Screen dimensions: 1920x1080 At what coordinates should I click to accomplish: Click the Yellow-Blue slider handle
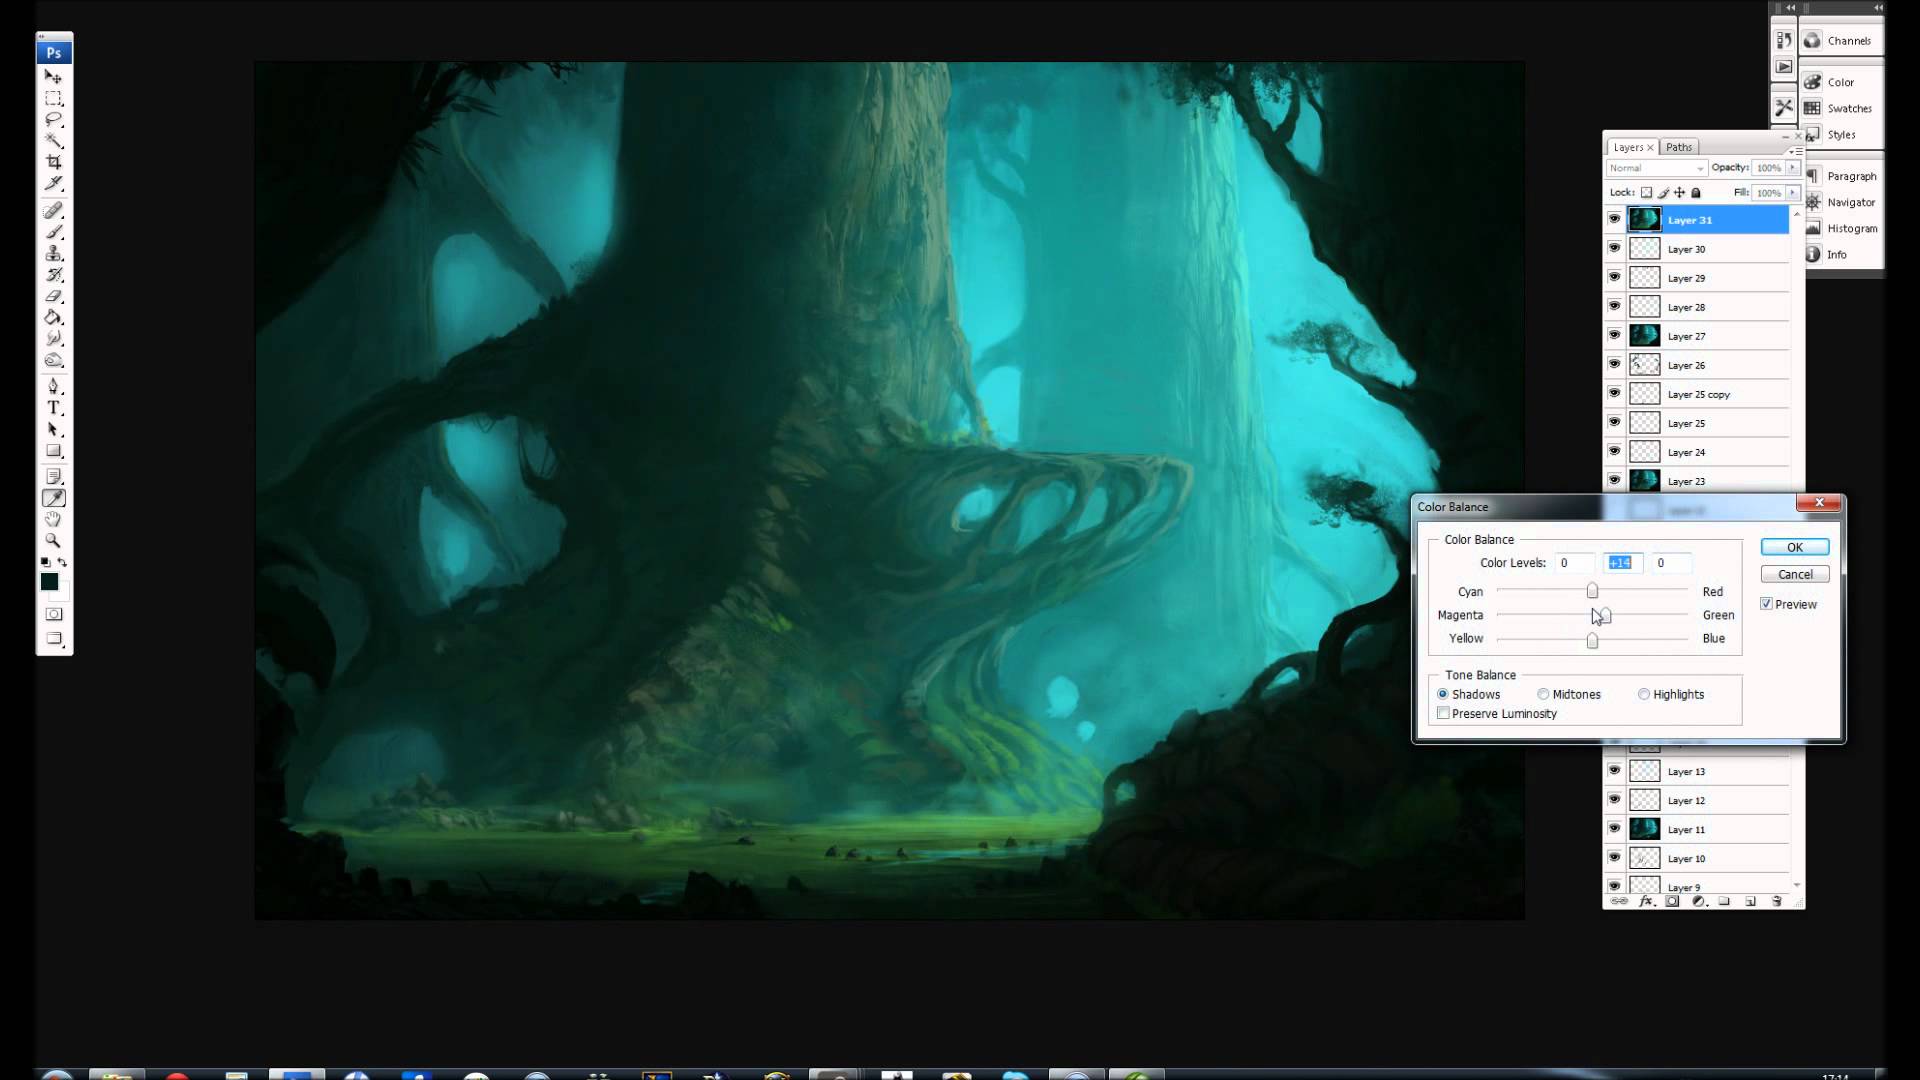click(x=1592, y=641)
